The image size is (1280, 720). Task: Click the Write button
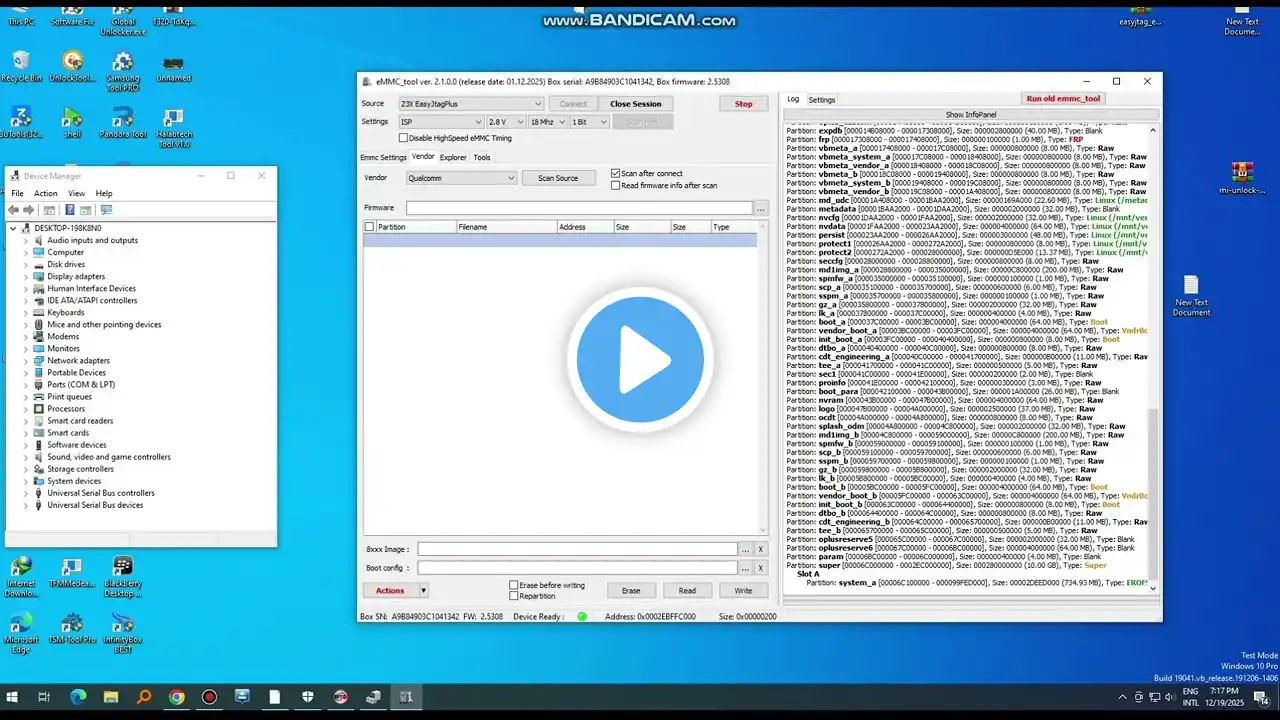(x=743, y=591)
